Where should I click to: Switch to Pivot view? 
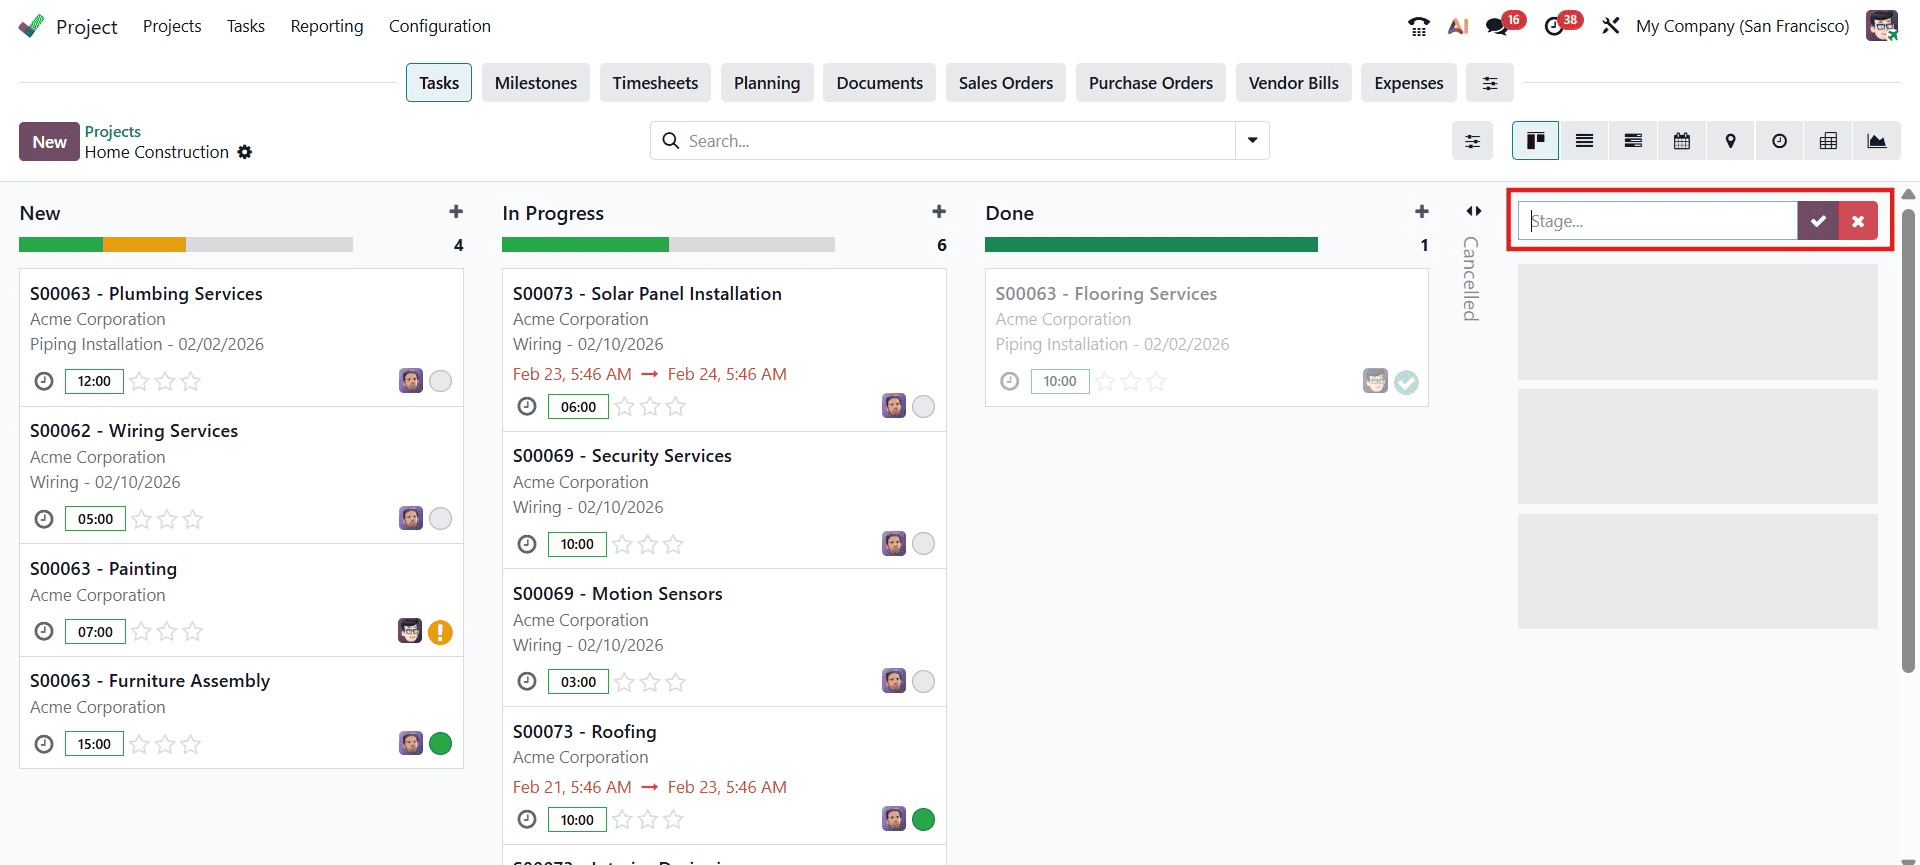click(1829, 141)
